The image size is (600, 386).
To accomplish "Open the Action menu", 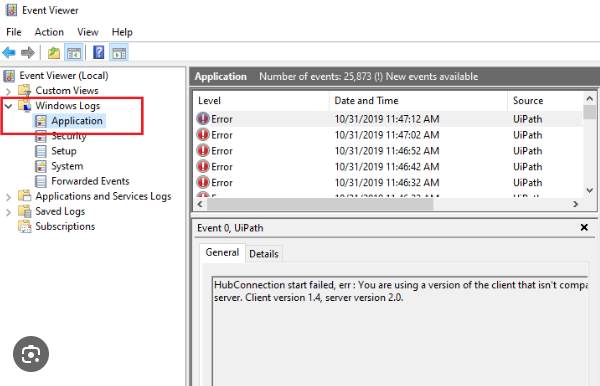I will (x=49, y=32).
